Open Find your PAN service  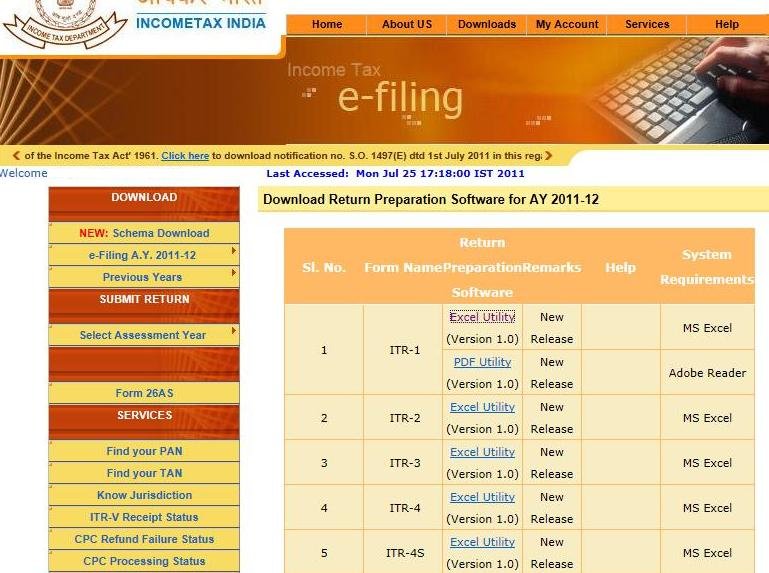(144, 451)
